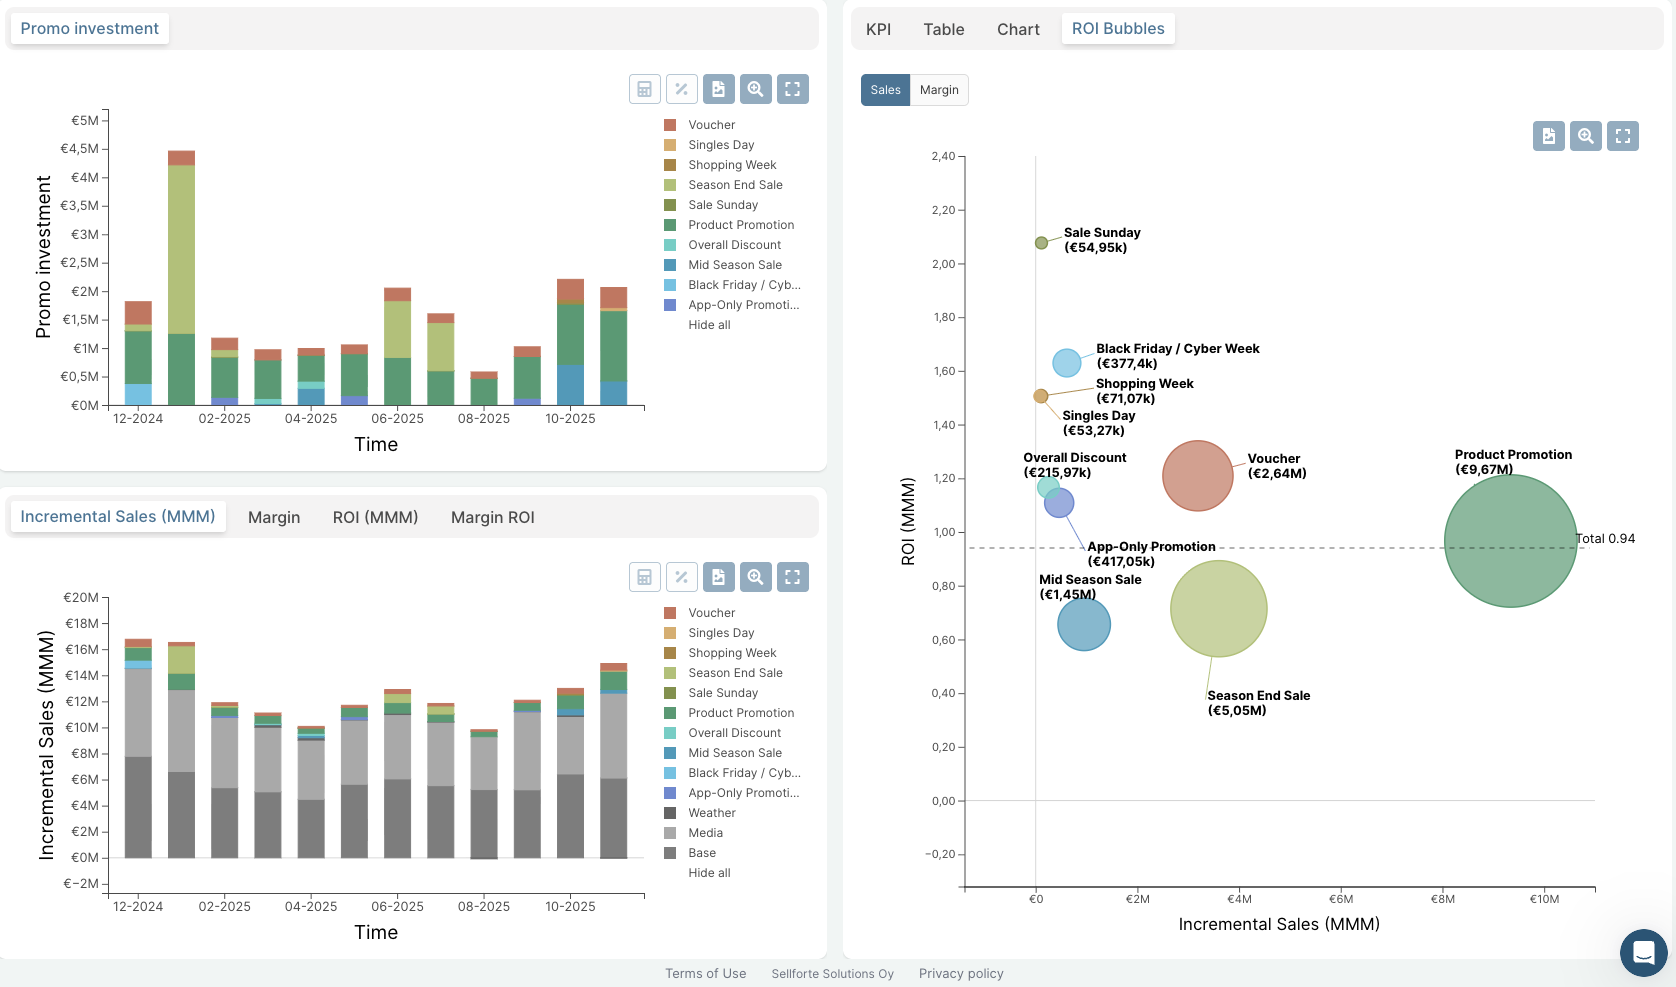This screenshot has height=987, width=1676.
Task: Open the Margin ROI tab
Action: click(x=492, y=517)
